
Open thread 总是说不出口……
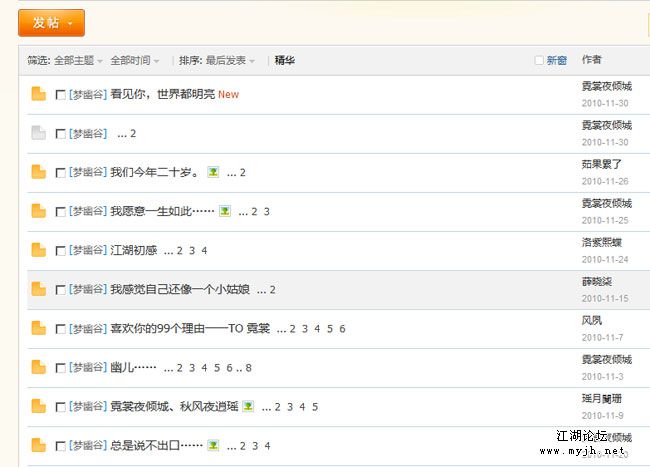coord(156,445)
